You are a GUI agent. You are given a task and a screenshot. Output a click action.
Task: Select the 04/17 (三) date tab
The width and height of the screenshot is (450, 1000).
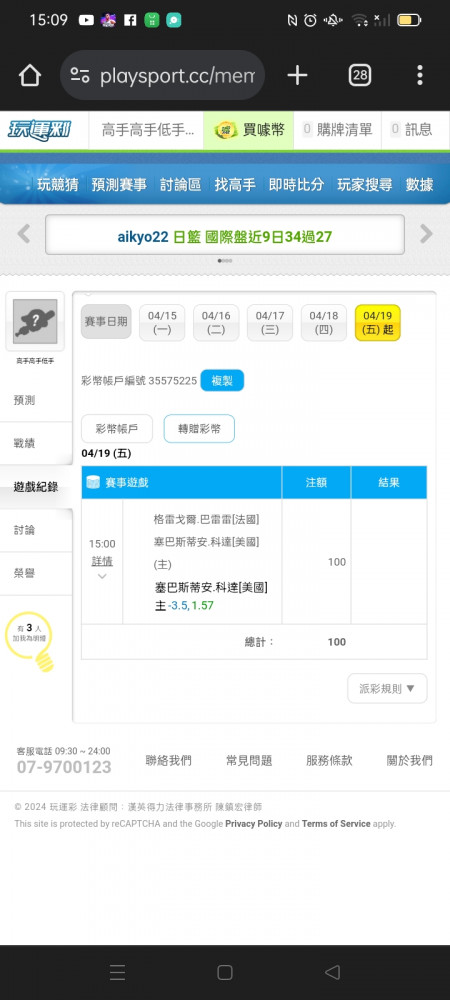coord(270,323)
